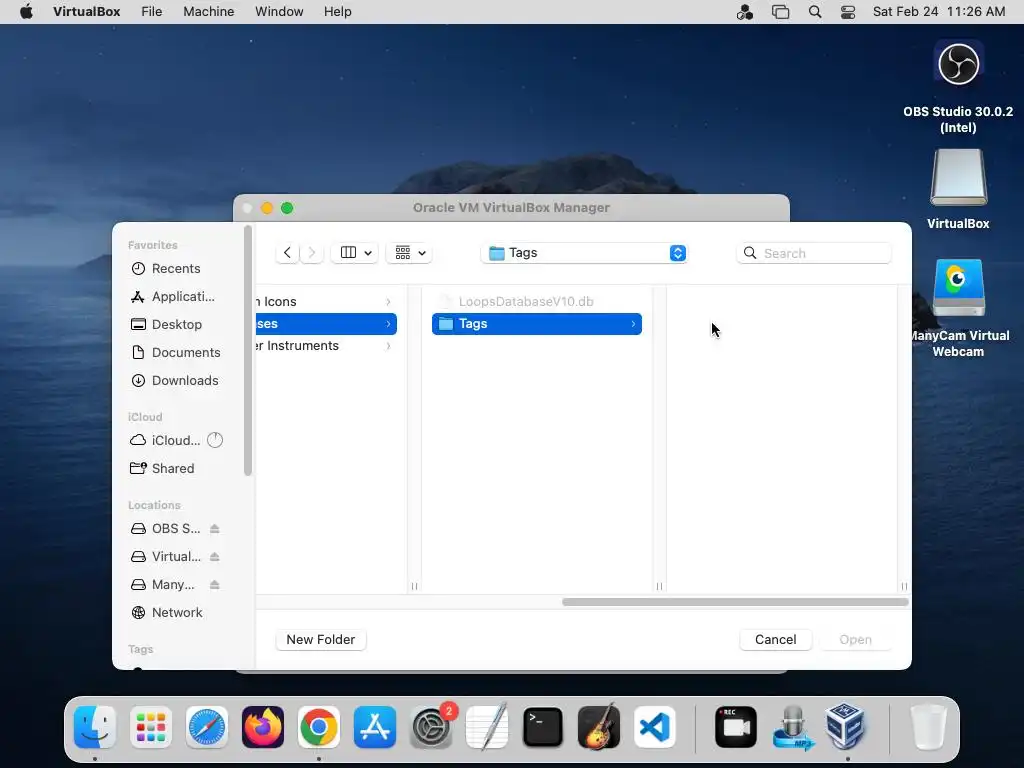Click the VirtualBox cube Dock icon

coord(846,727)
